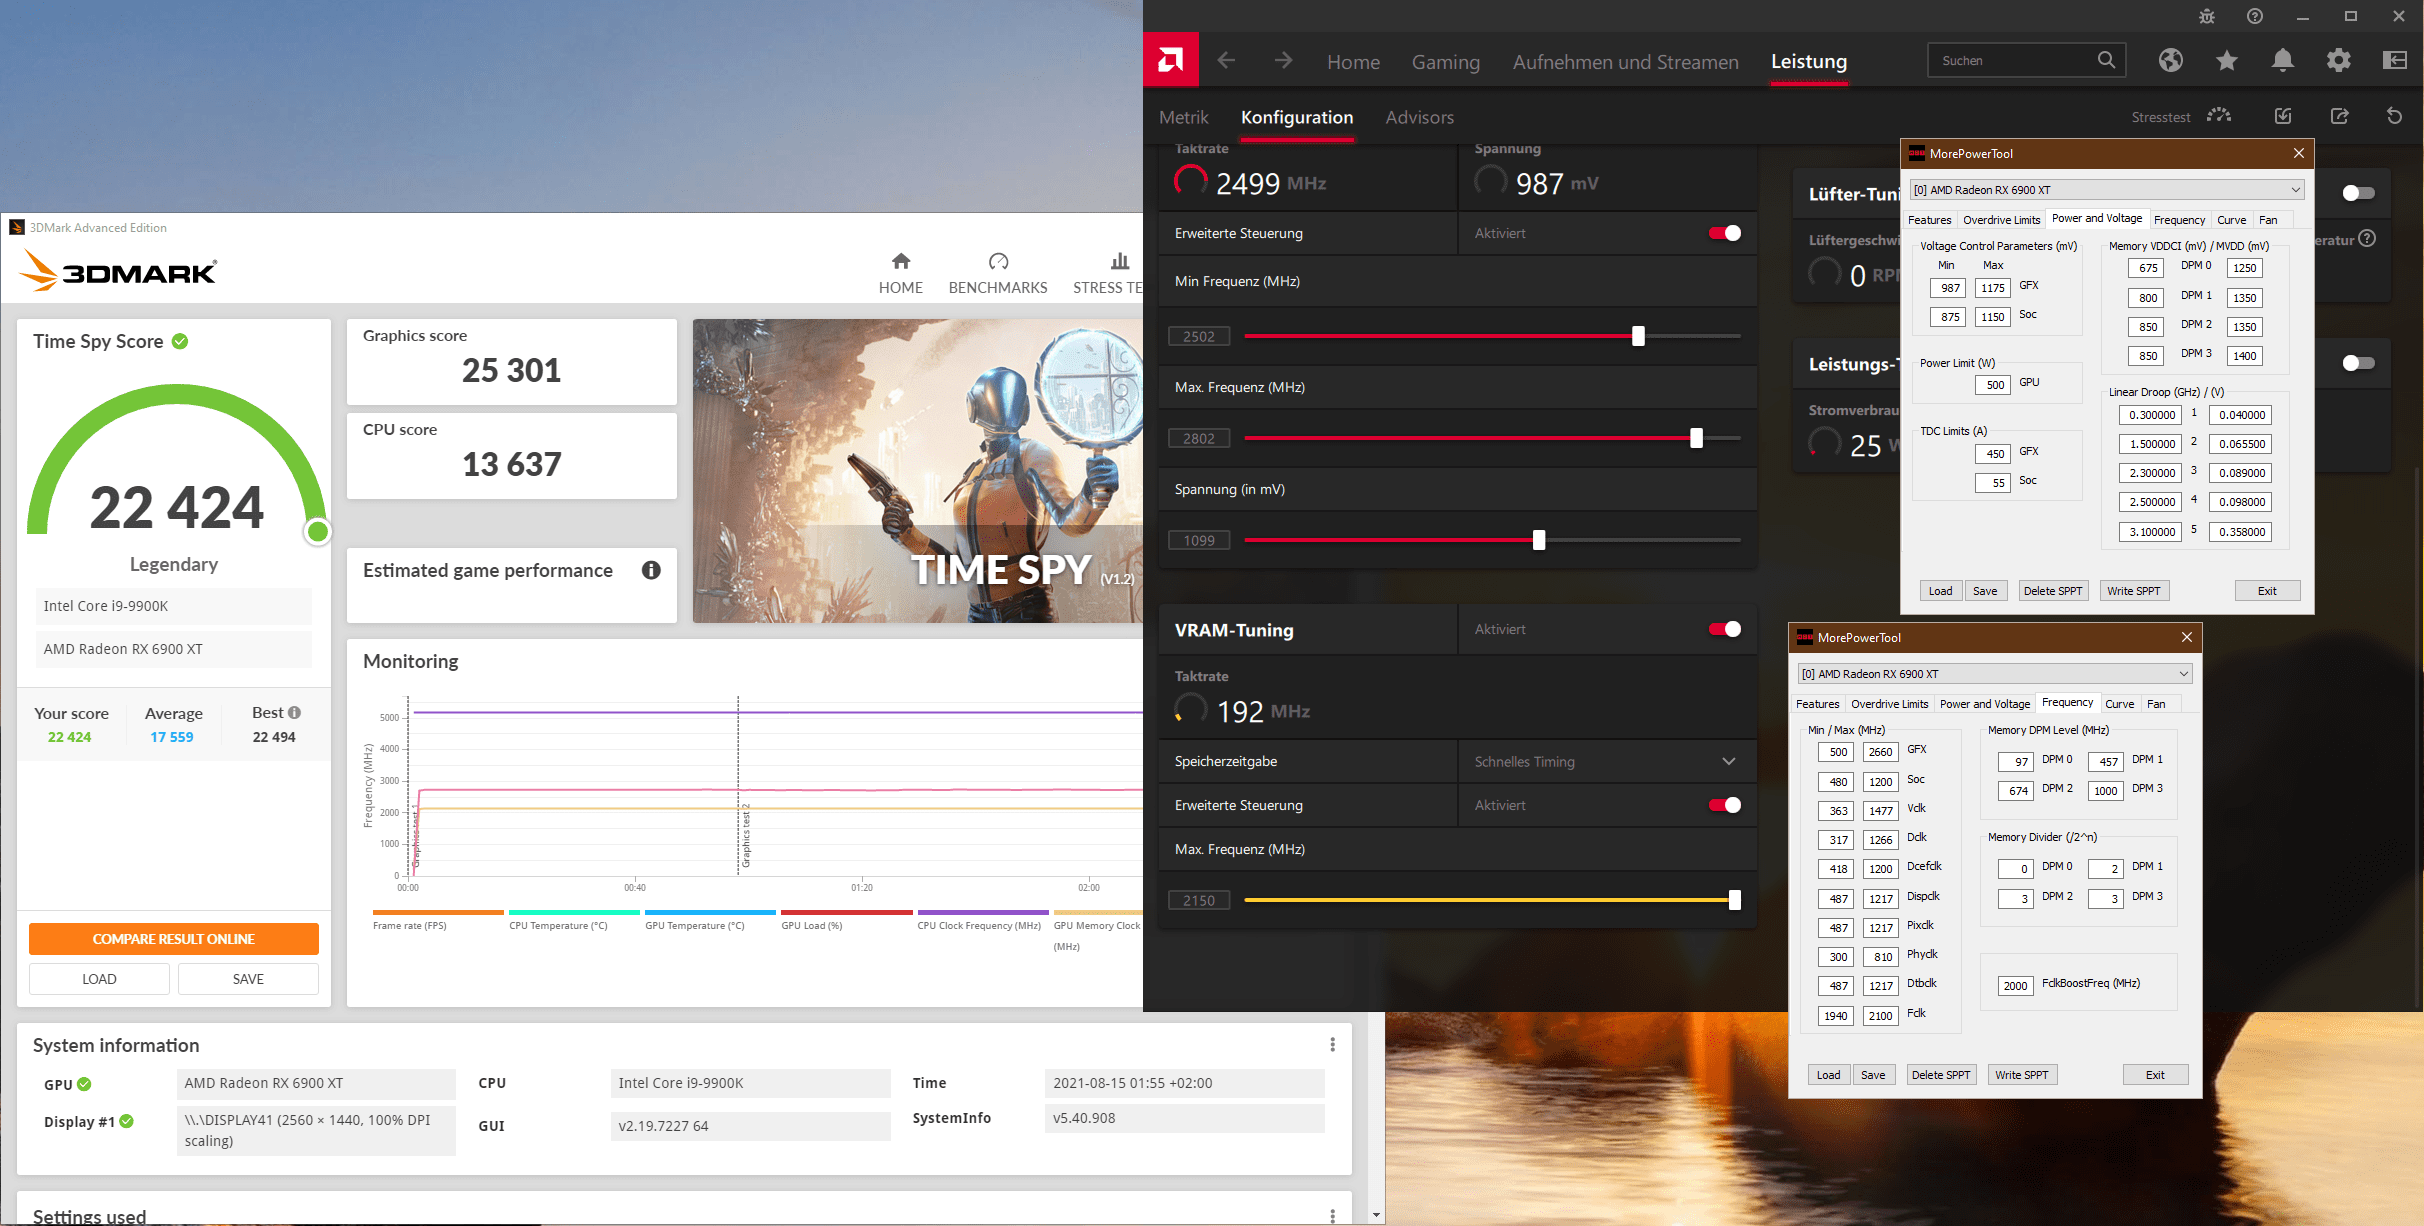Click Max. Frequenz VRAM yellow slider handle

1734,900
